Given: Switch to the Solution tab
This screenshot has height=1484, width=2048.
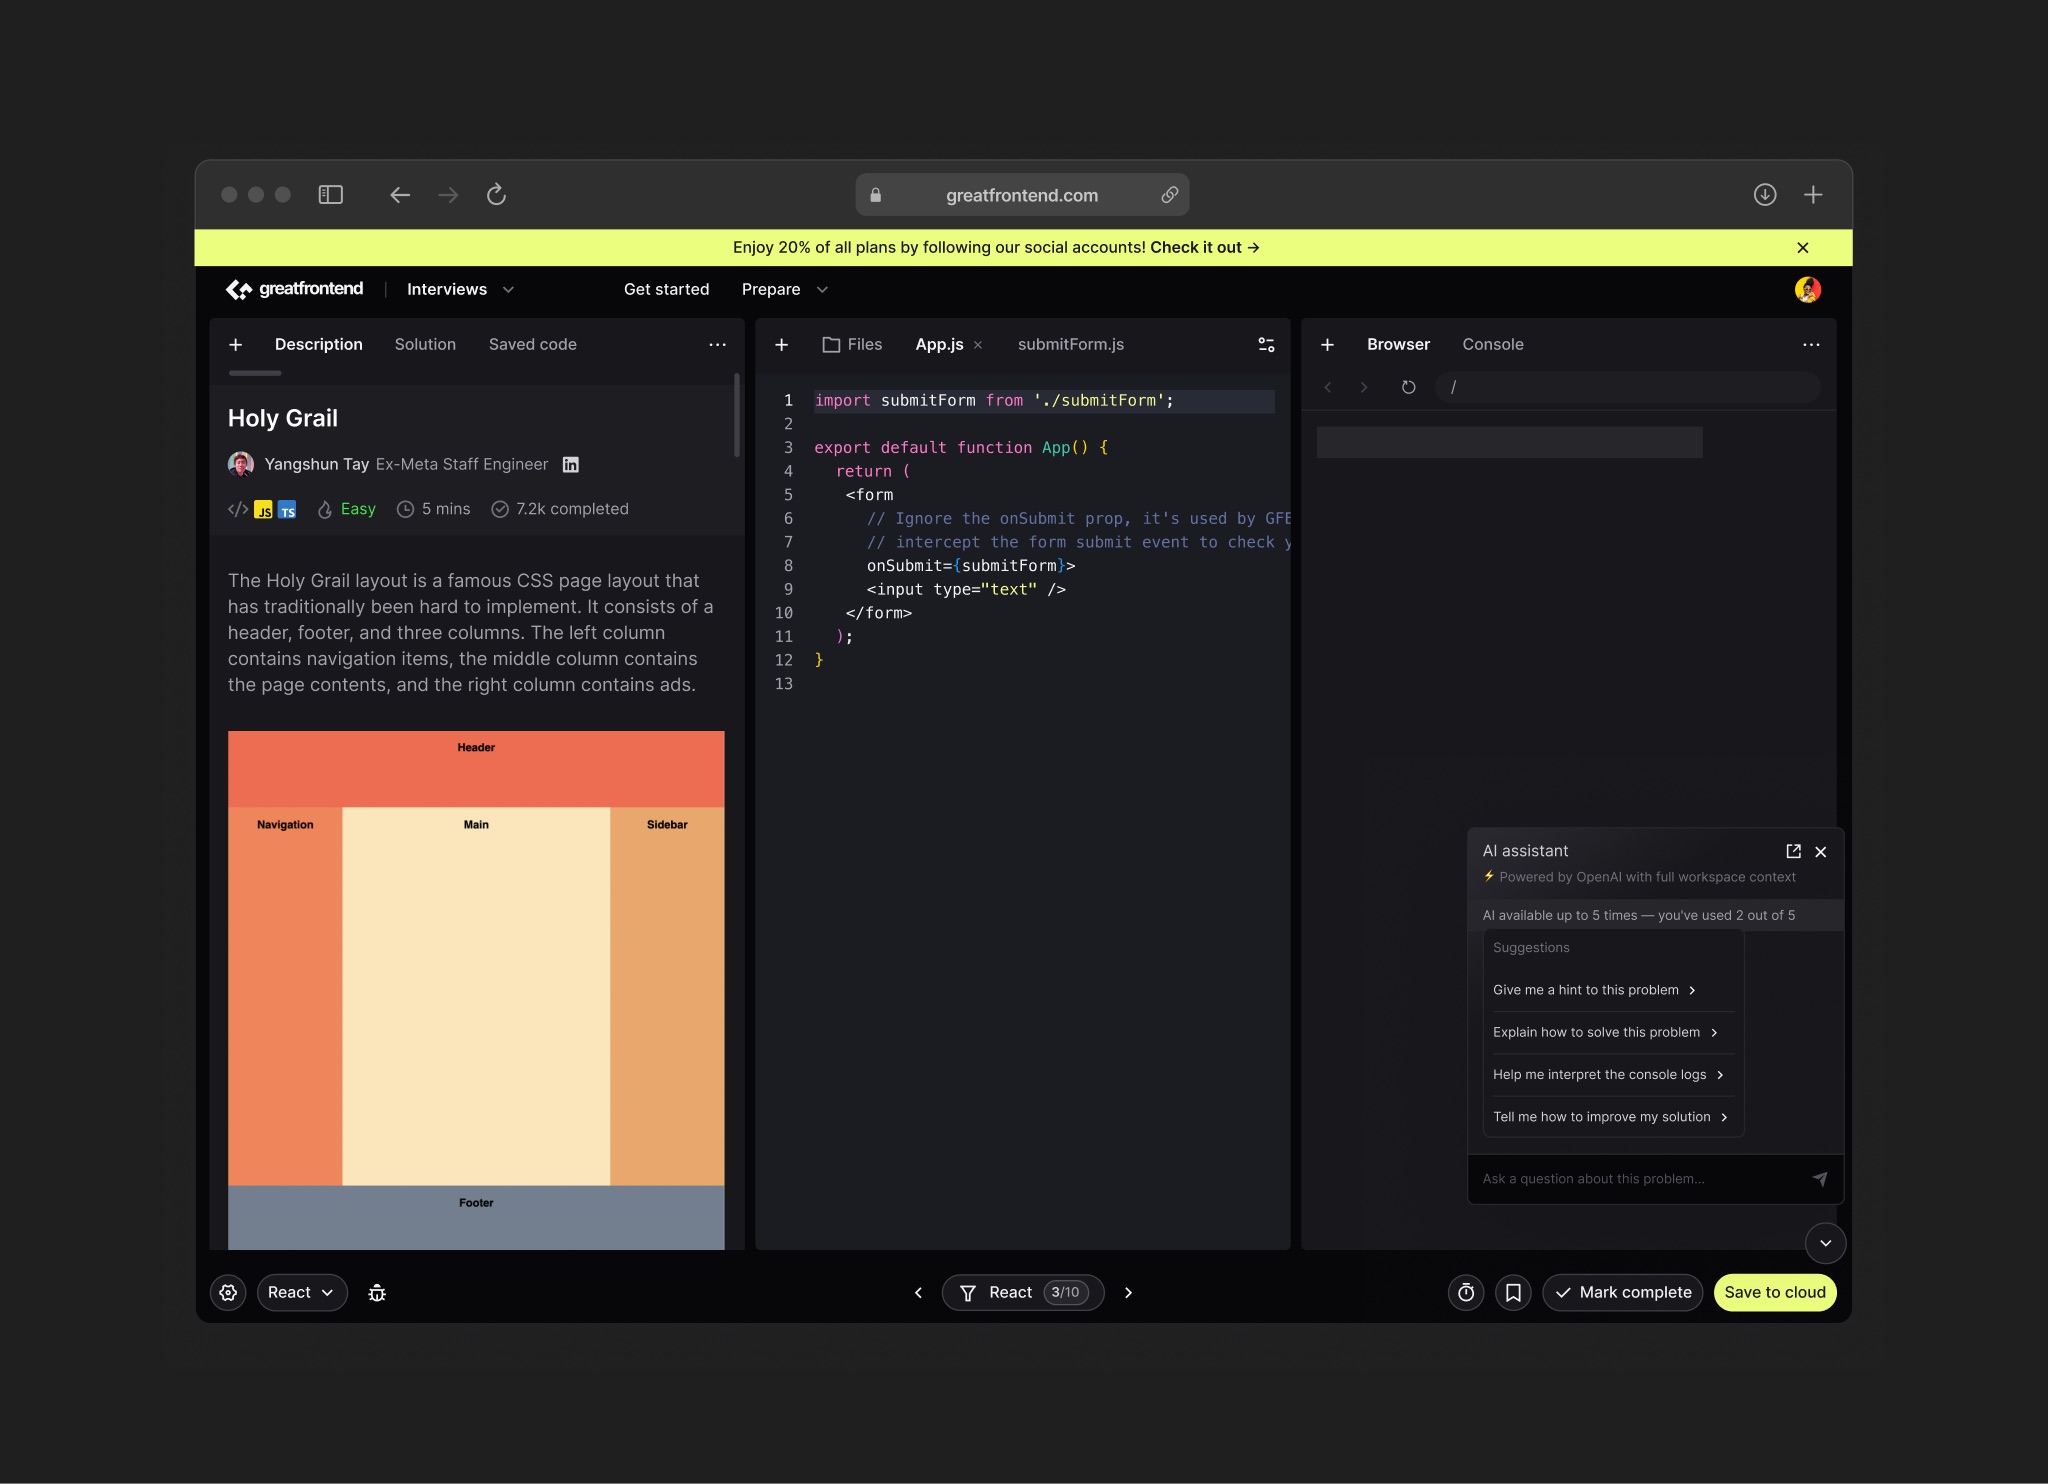Looking at the screenshot, I should pos(425,344).
